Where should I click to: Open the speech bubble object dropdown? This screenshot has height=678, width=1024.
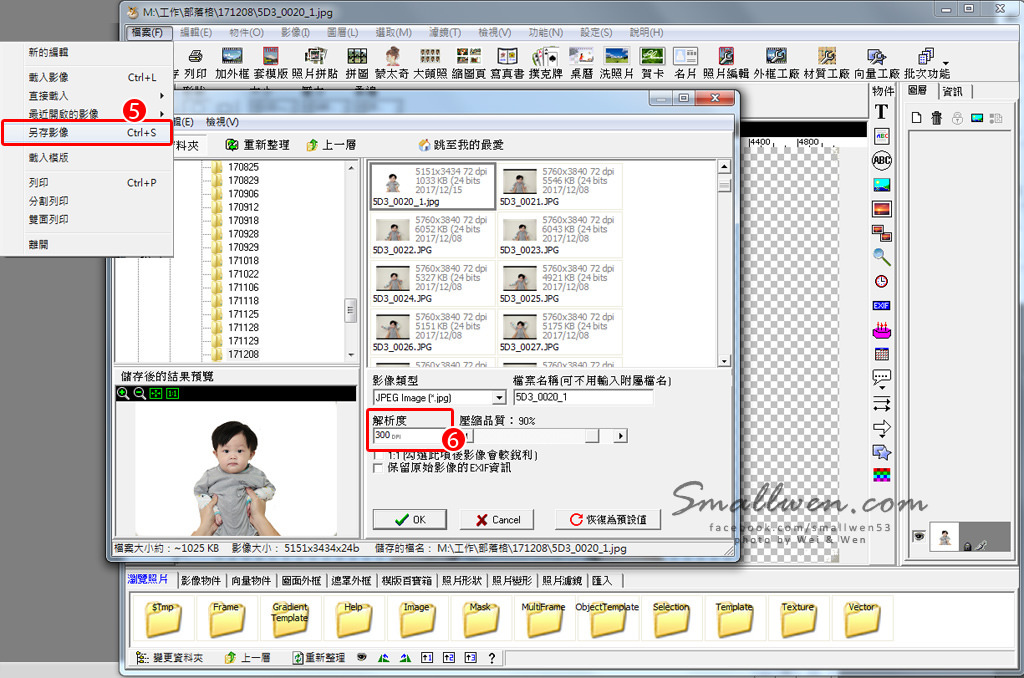click(882, 387)
